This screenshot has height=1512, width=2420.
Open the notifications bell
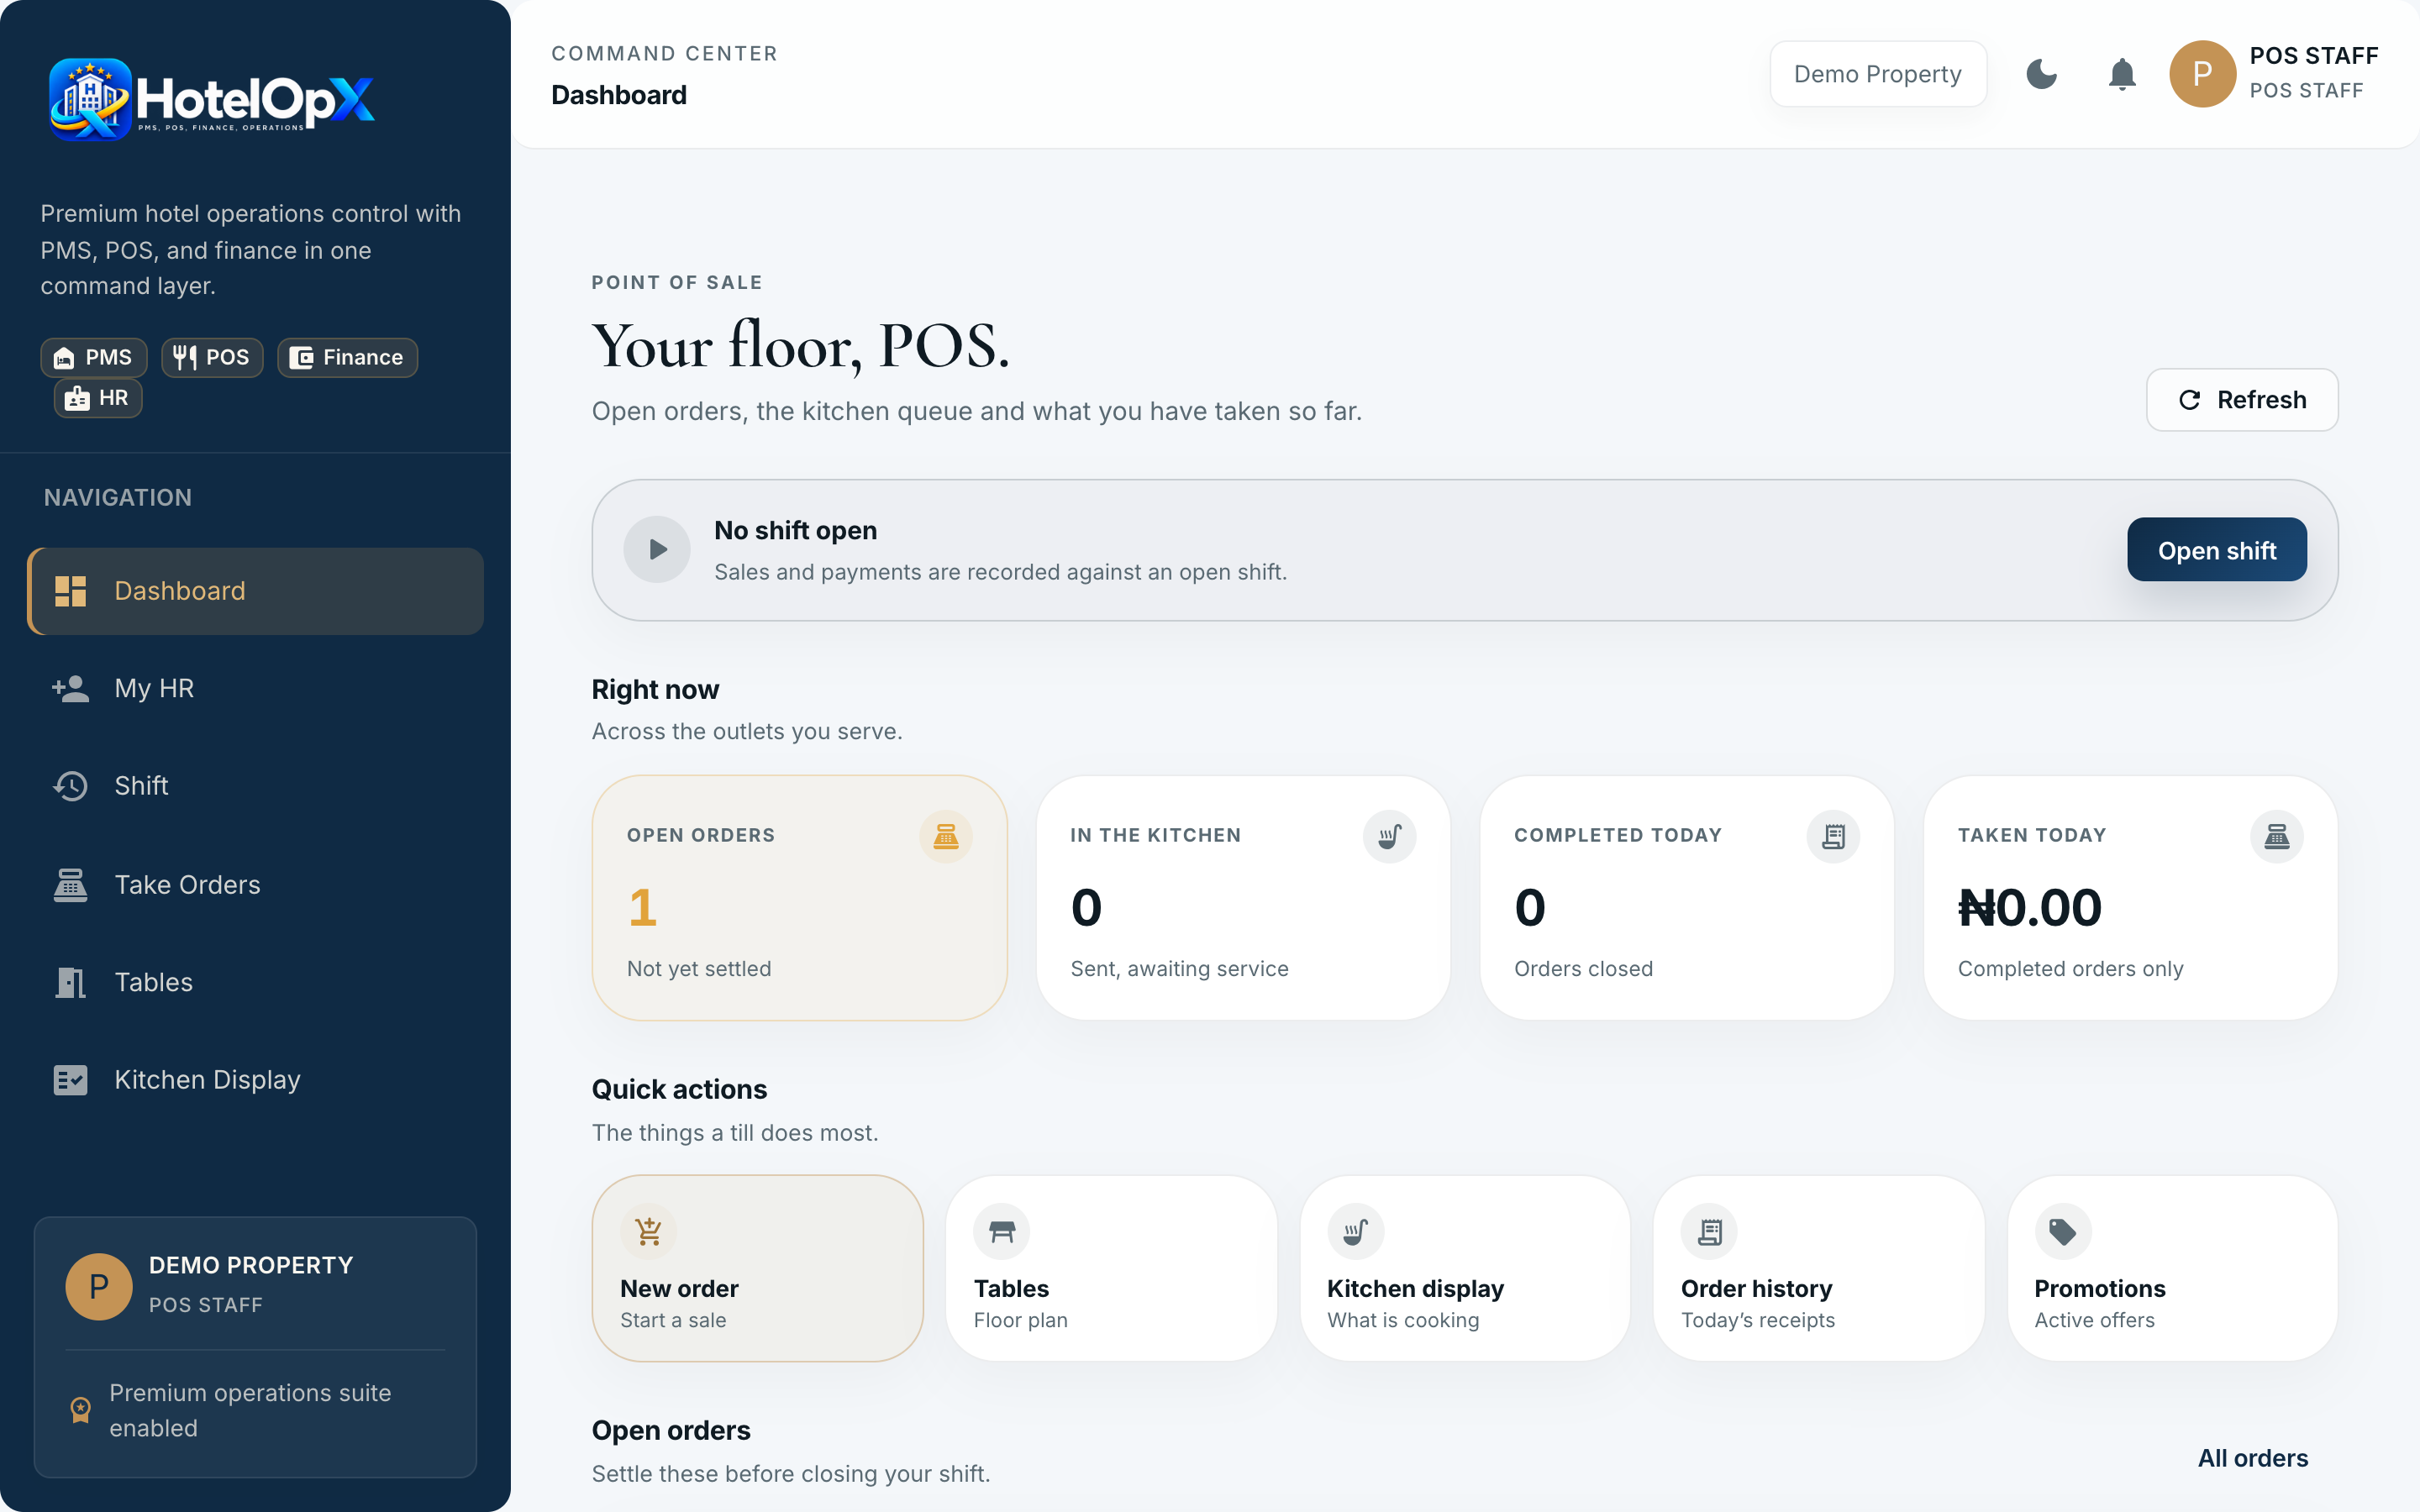point(2121,74)
